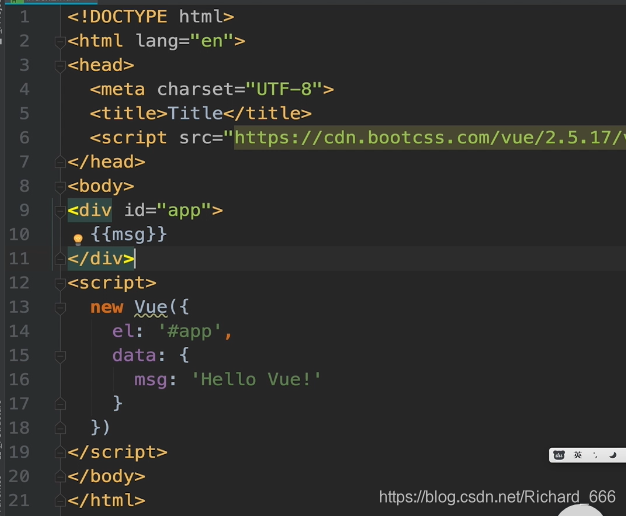Click fold end marker at closing html tag
Viewport: 626px width, 516px height.
click(x=60, y=501)
